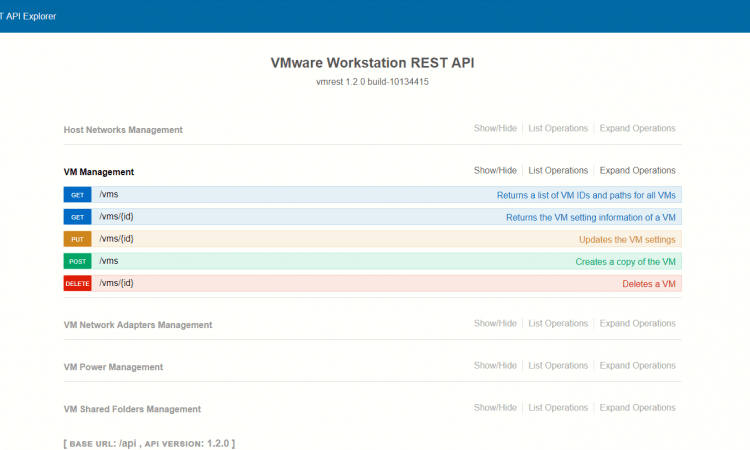Click Show/Hide for VM Network Adapters Management
This screenshot has width=750, height=450.
495,323
